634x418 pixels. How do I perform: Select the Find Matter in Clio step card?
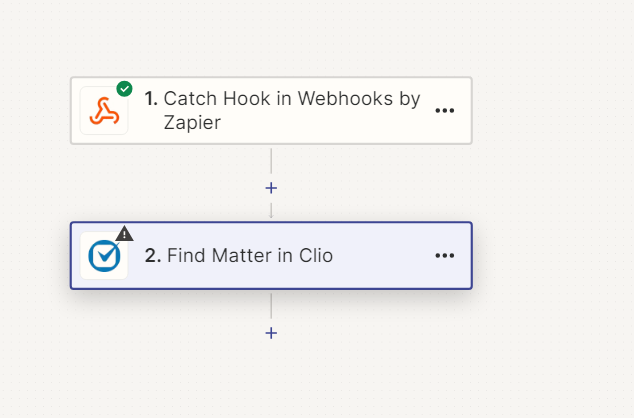(x=271, y=255)
